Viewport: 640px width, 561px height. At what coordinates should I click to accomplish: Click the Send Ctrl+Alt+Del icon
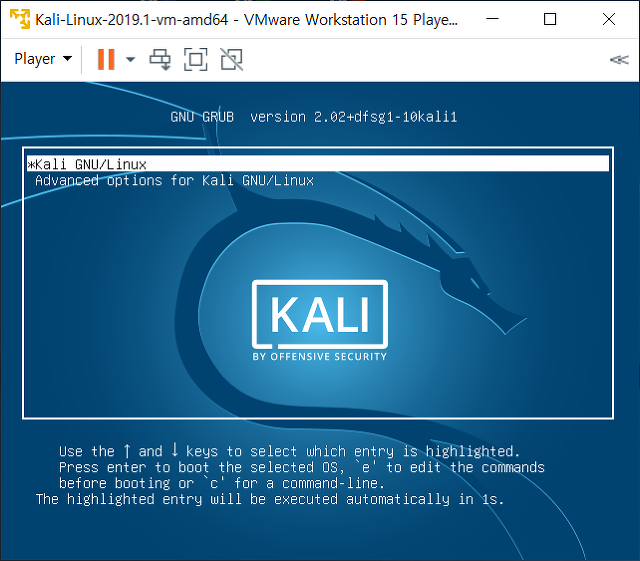(x=160, y=60)
